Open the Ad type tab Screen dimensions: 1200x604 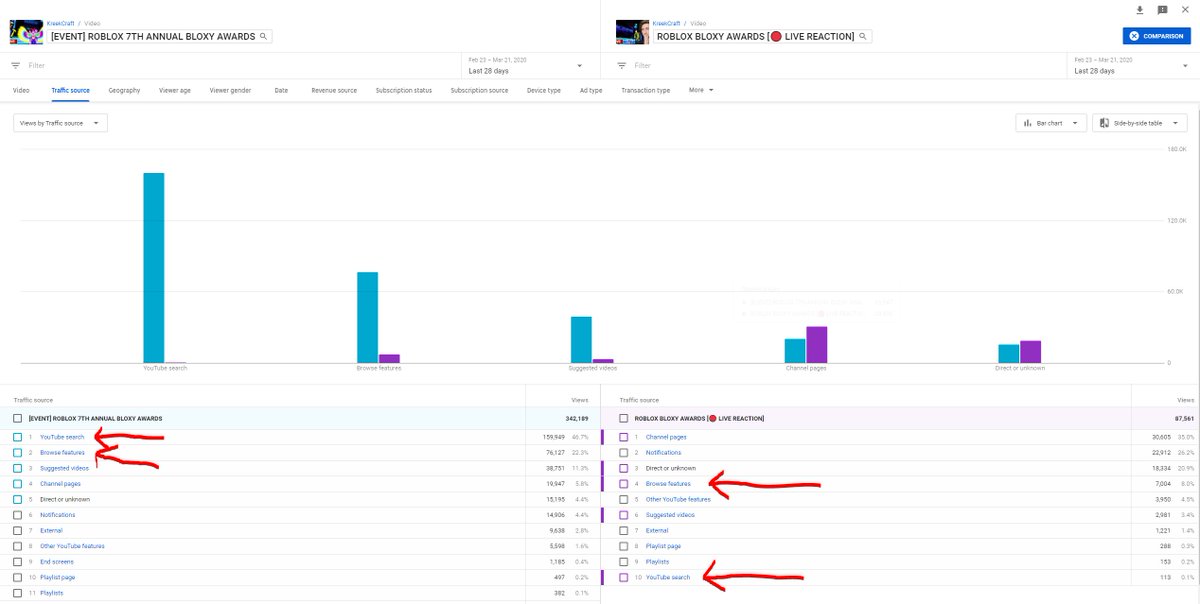pyautogui.click(x=591, y=90)
